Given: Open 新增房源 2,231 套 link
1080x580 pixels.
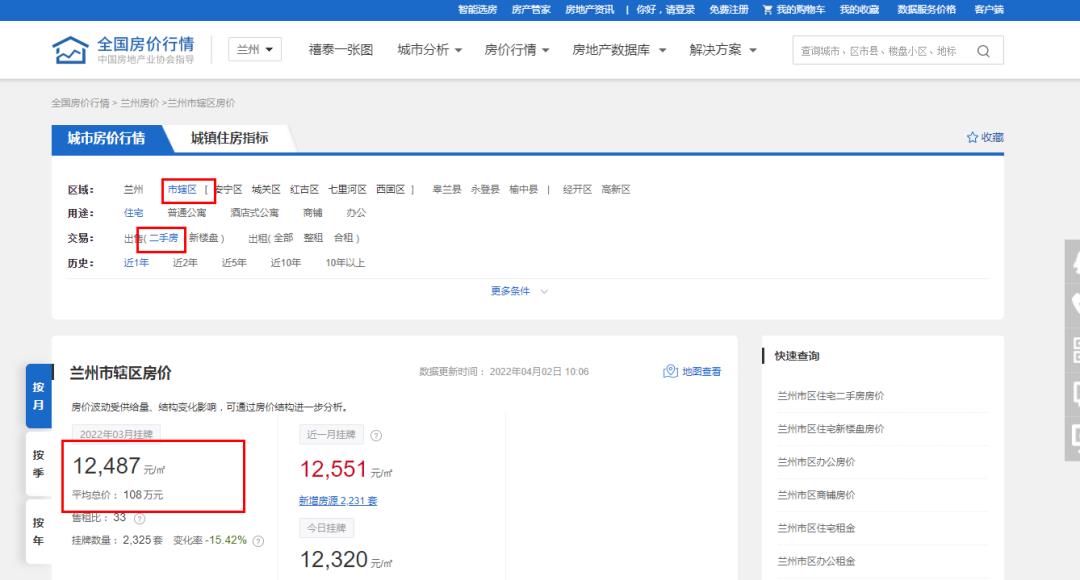Looking at the screenshot, I should pyautogui.click(x=338, y=500).
